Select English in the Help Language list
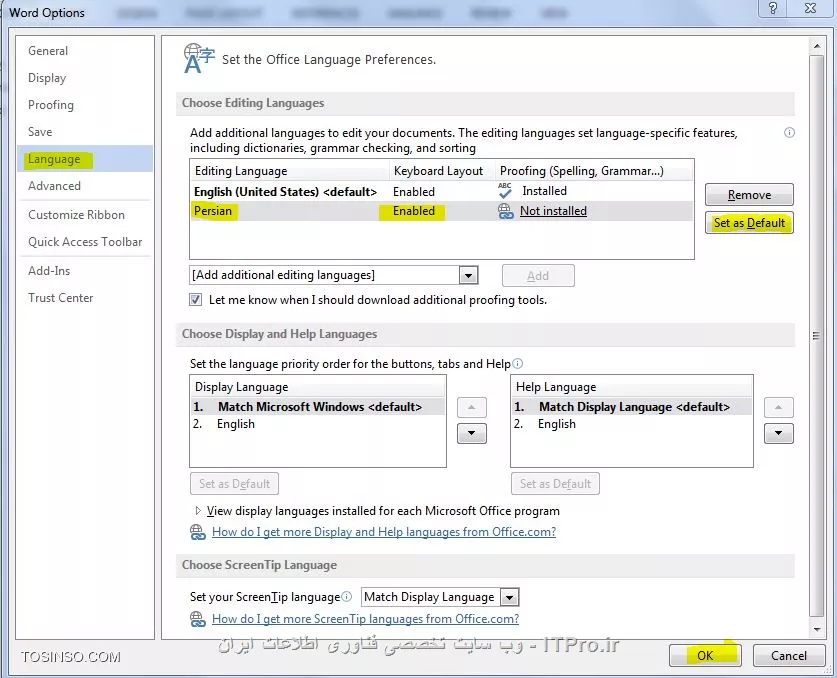 click(x=632, y=424)
